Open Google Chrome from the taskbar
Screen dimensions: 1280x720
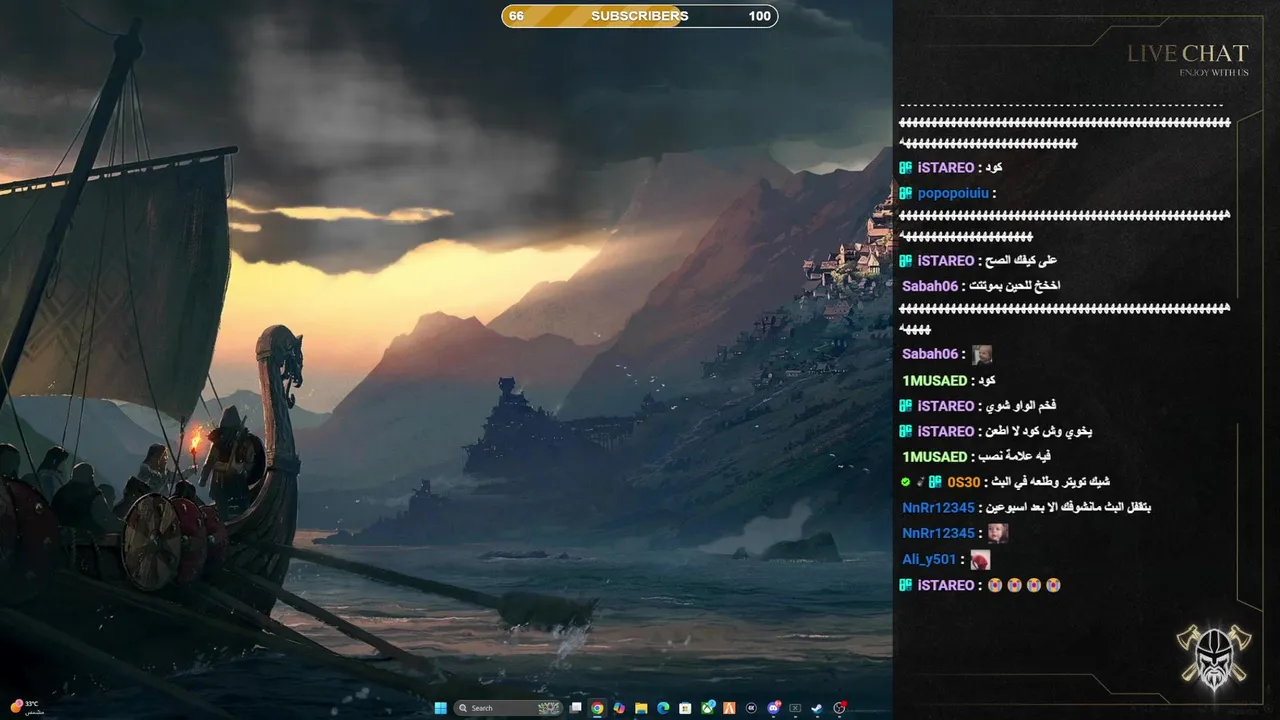click(x=597, y=708)
